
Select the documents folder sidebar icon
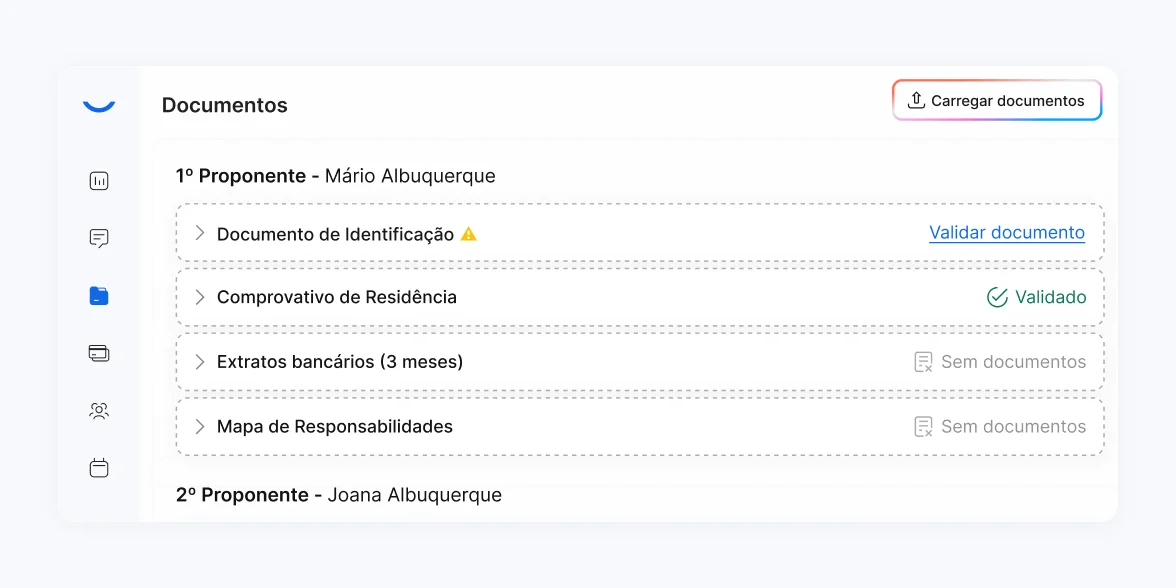99,296
